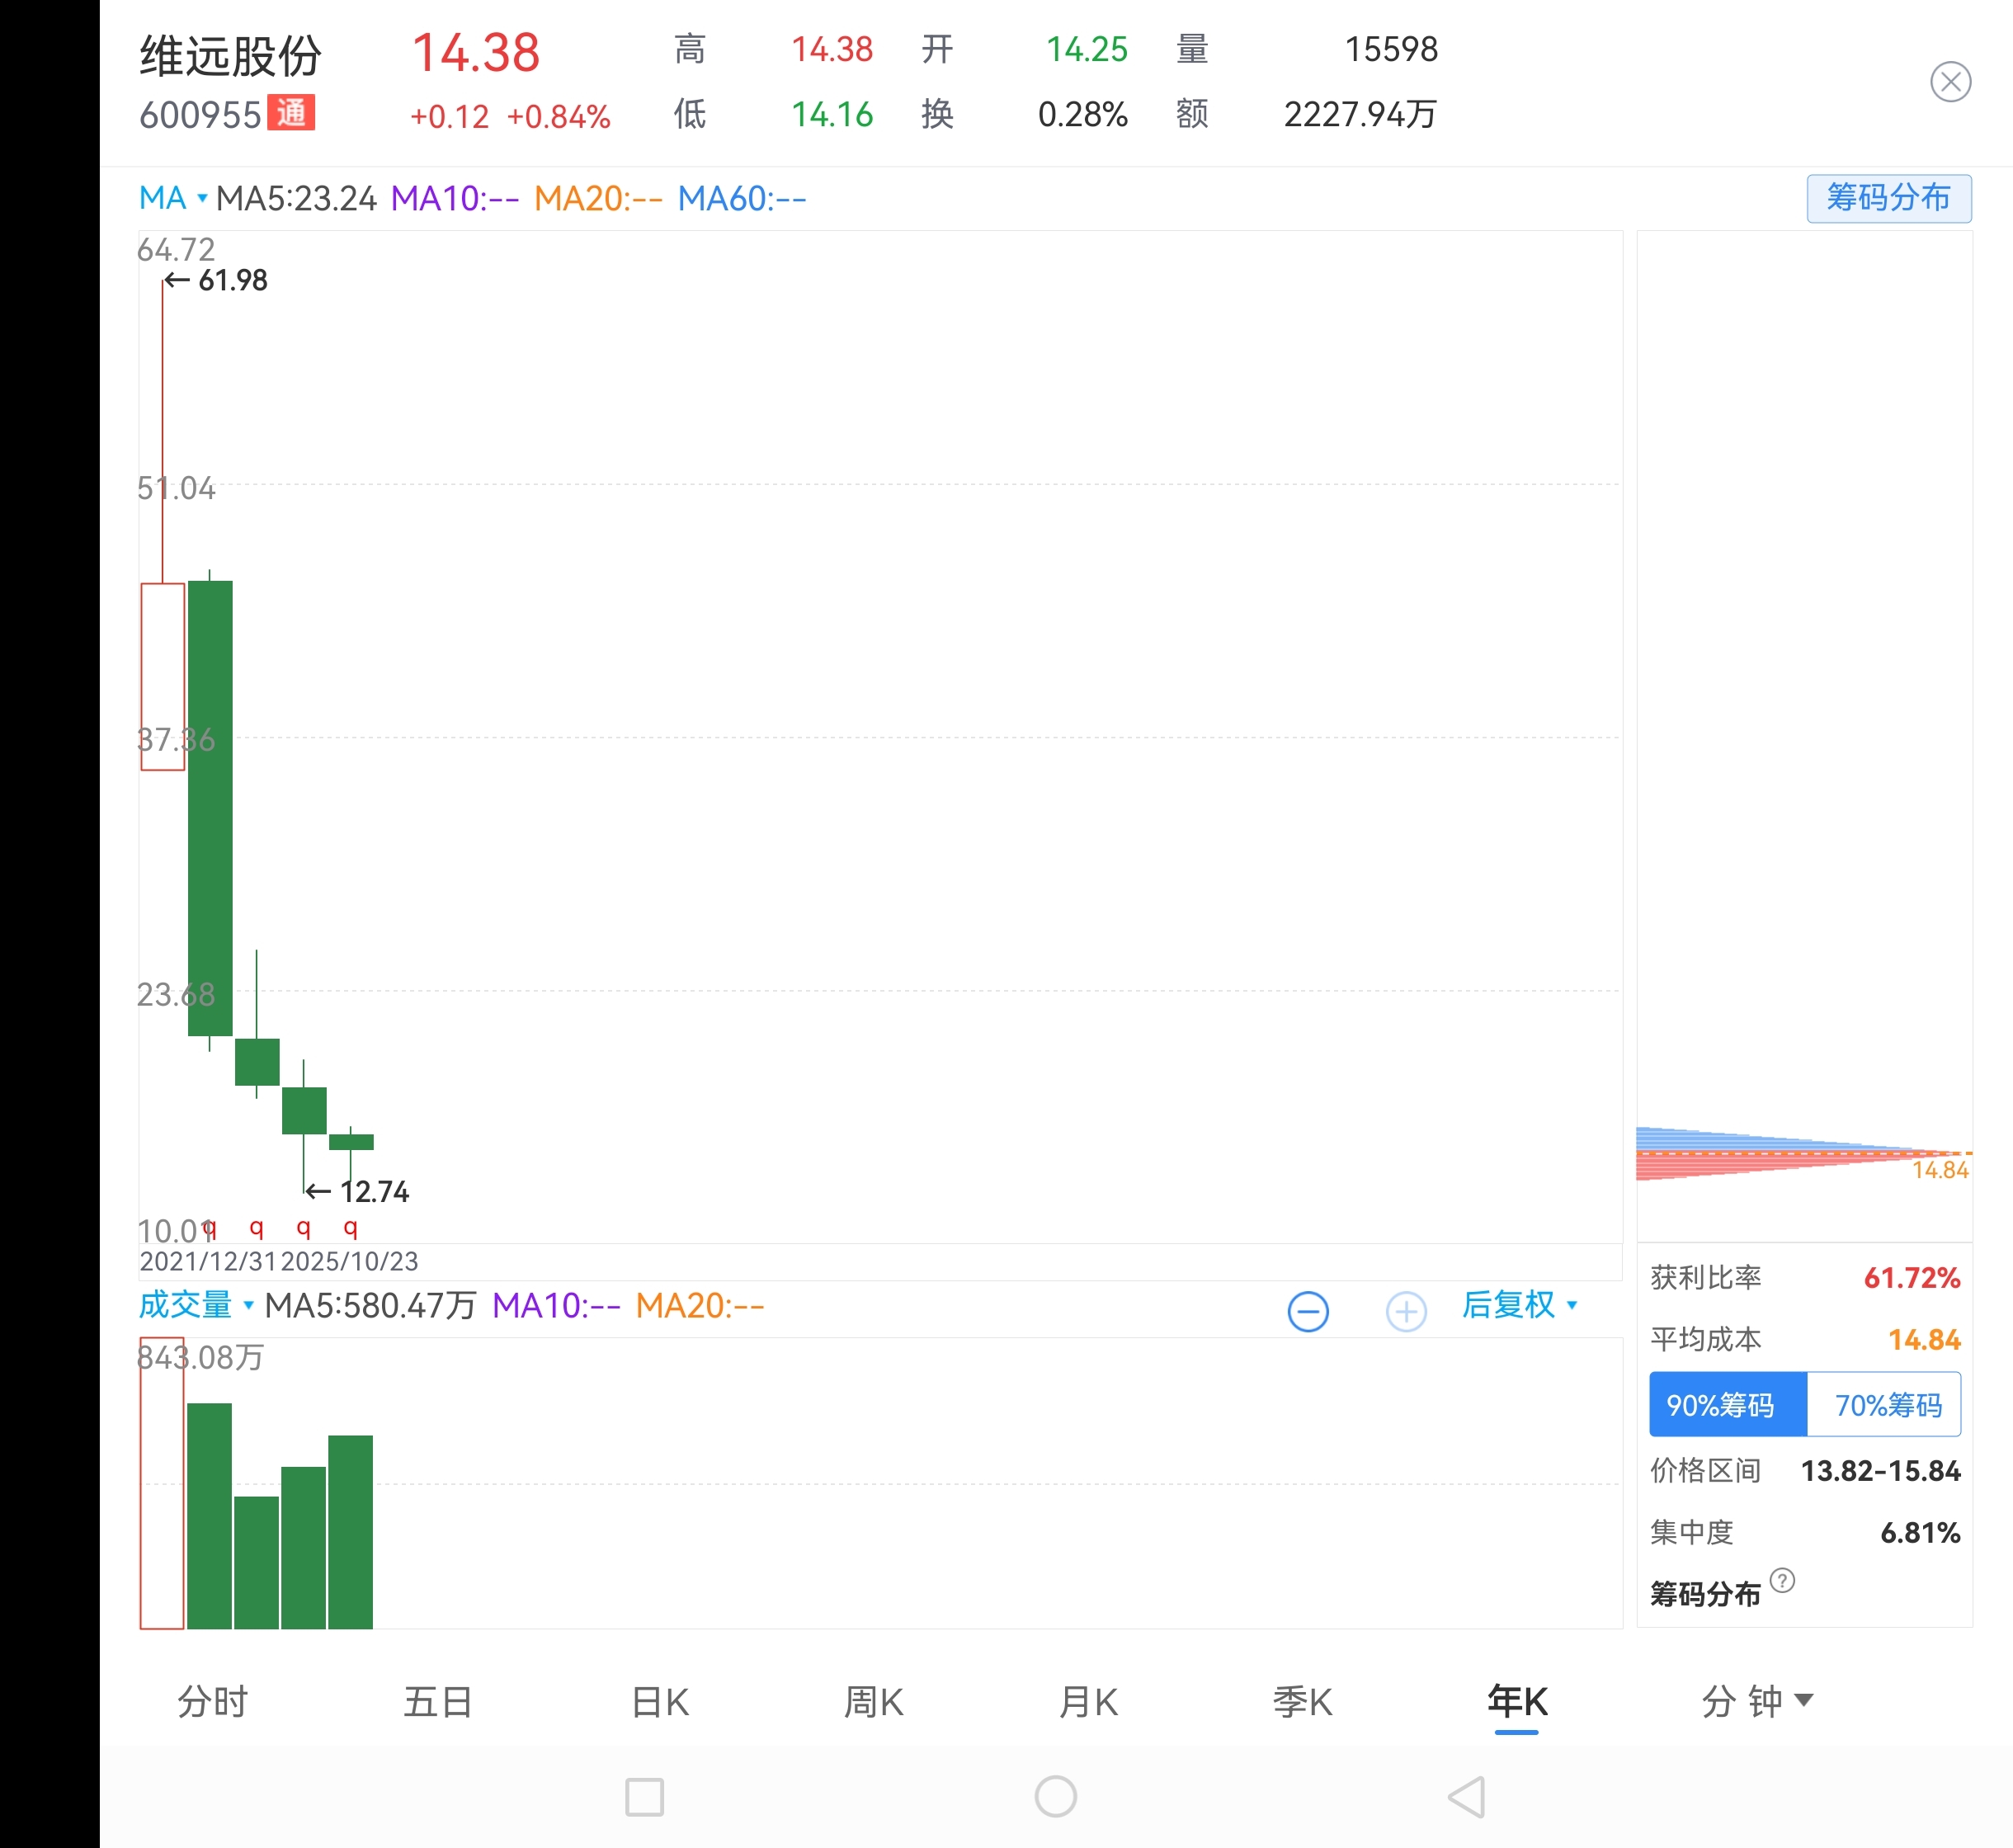Click the zoom in plus icon
This screenshot has width=2013, height=1848.
pos(1405,1311)
